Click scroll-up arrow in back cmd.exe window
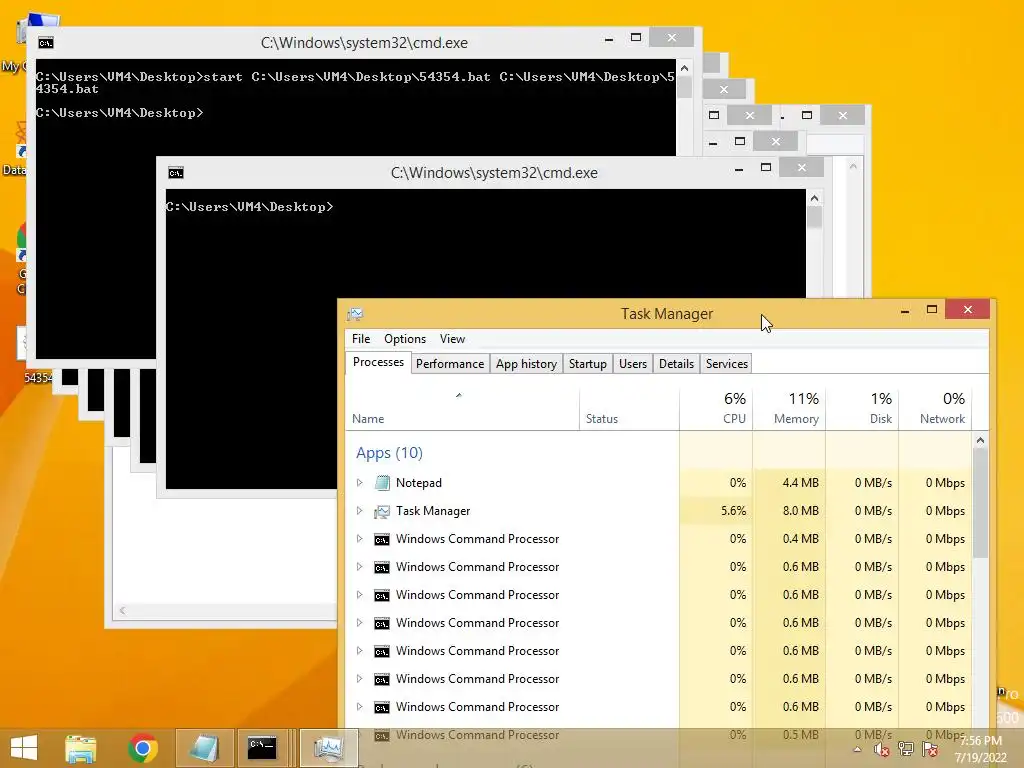The width and height of the screenshot is (1024, 768). (684, 68)
